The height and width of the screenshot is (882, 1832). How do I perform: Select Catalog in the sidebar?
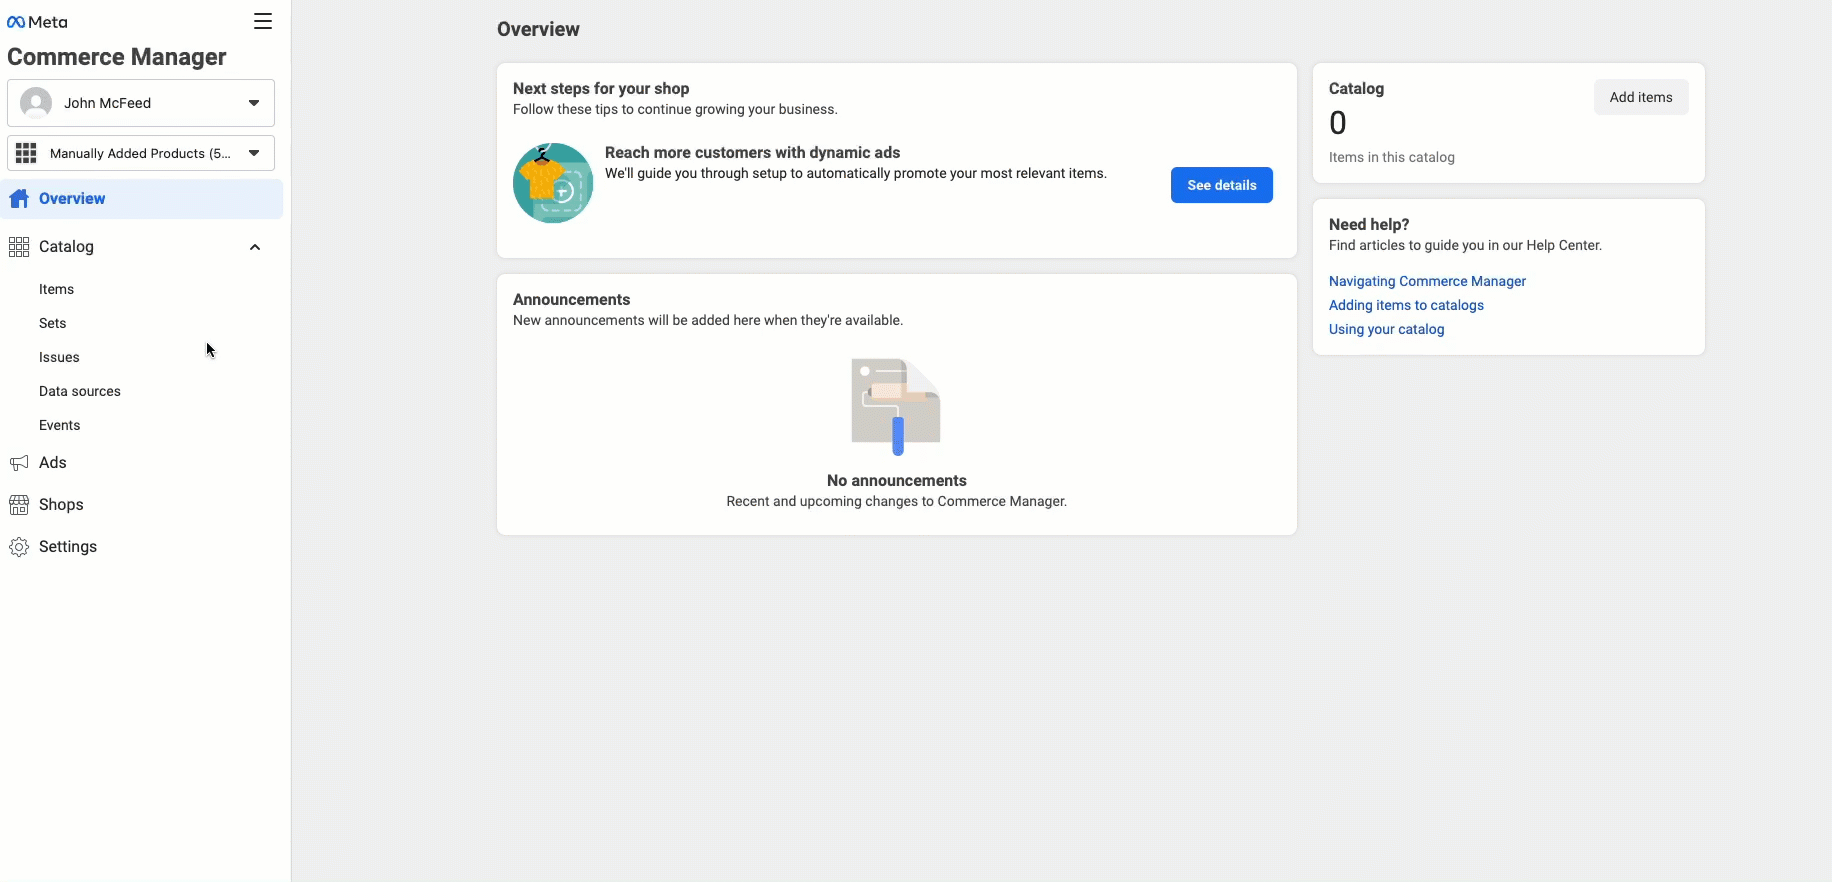[x=66, y=247]
